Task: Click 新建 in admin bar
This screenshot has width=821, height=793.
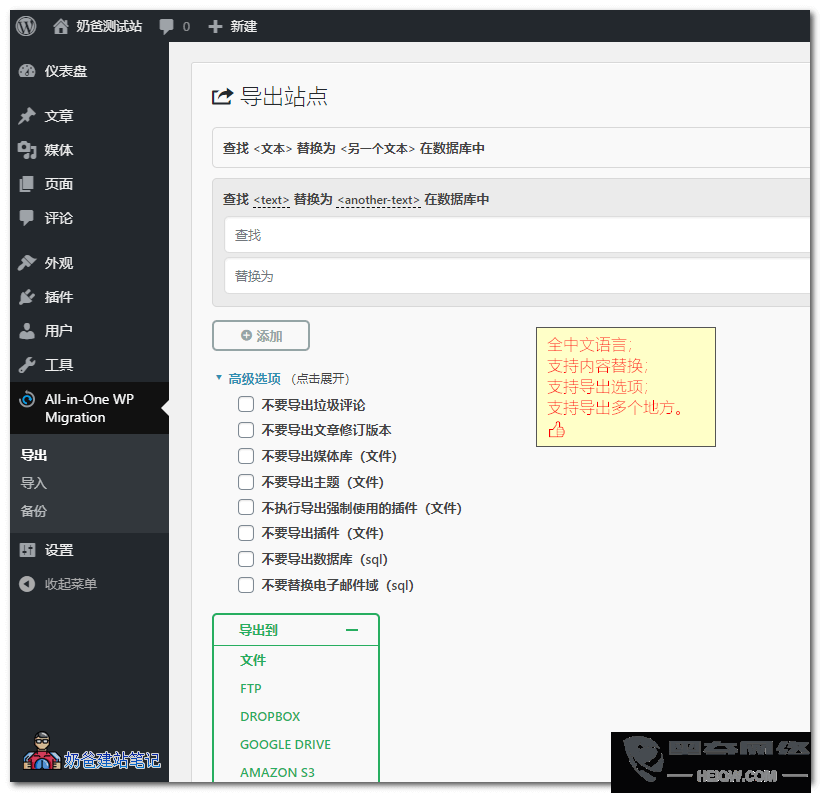Action: (x=243, y=26)
